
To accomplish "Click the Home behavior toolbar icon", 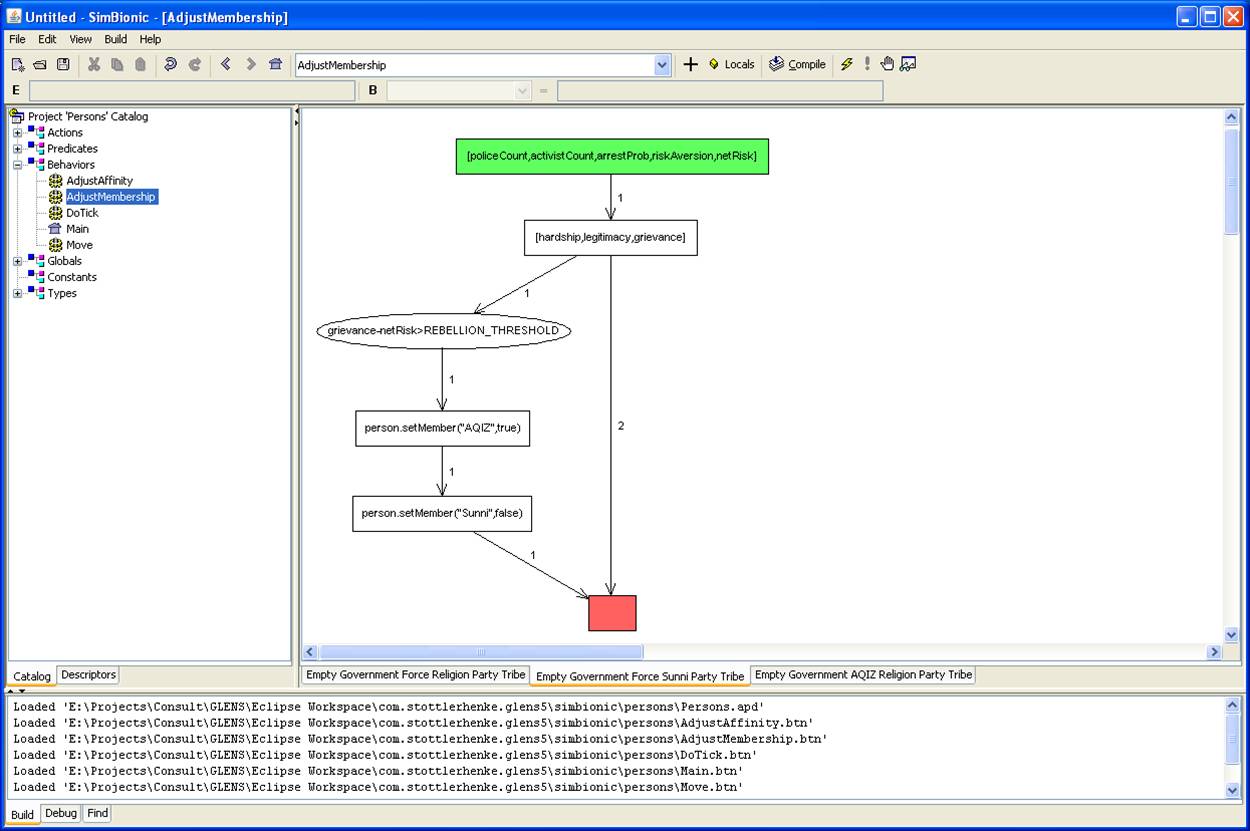I will pos(275,64).
